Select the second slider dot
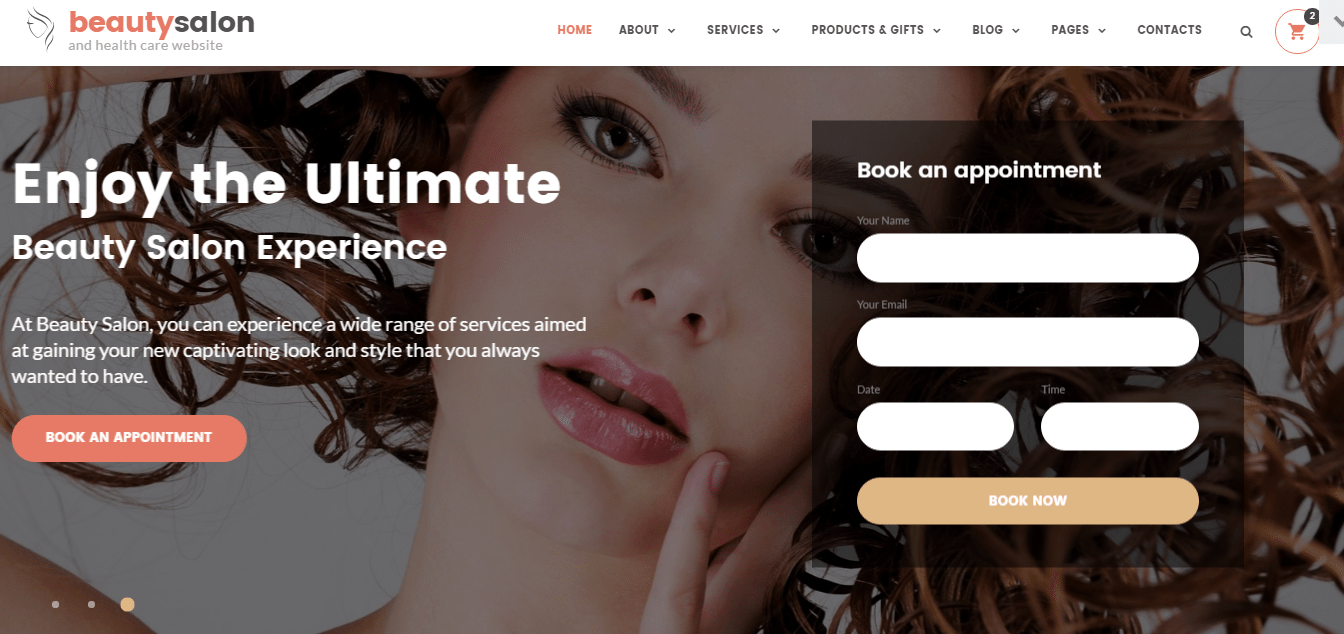This screenshot has width=1344, height=634. 91,604
